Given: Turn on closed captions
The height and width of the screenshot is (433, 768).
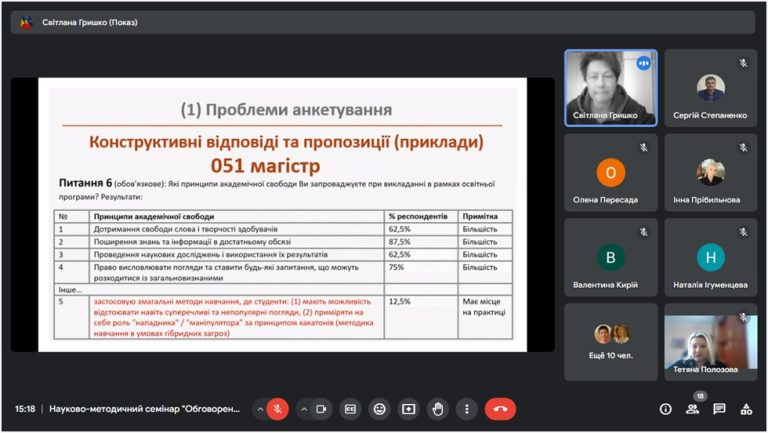Looking at the screenshot, I should pos(350,409).
